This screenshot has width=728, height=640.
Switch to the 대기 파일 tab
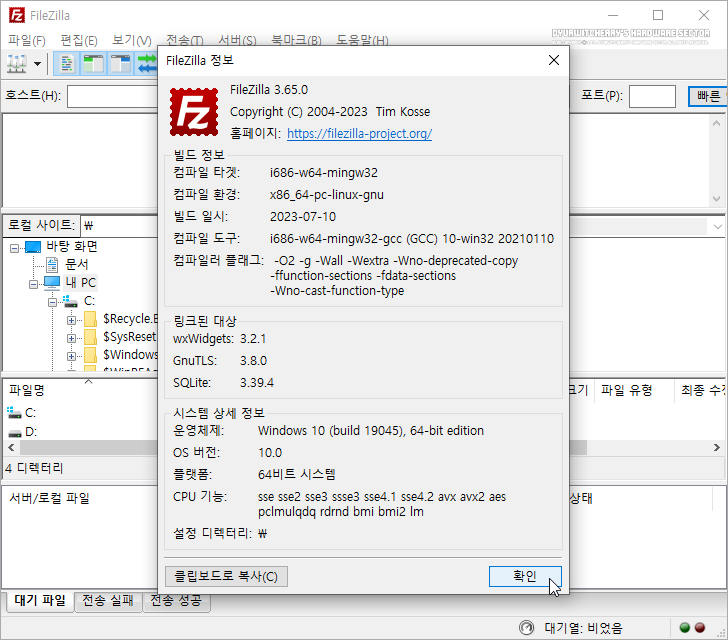coord(40,601)
